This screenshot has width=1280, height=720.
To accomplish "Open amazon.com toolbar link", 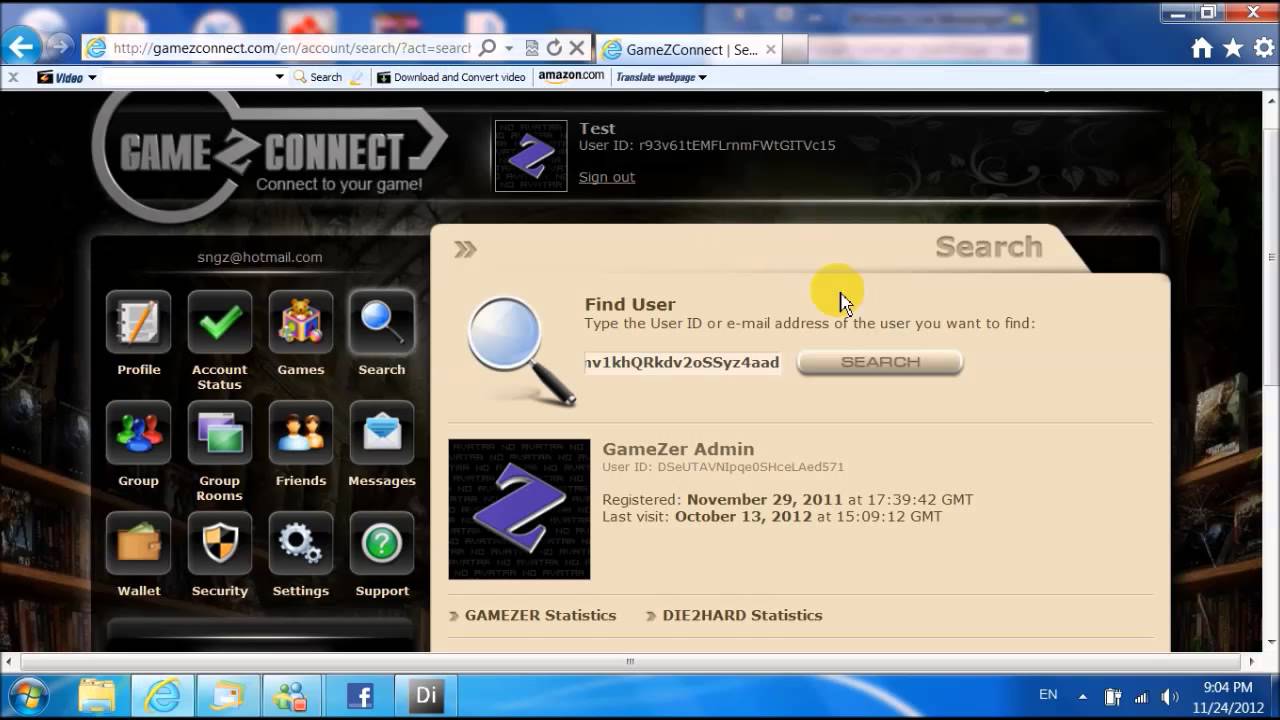I will tap(571, 76).
